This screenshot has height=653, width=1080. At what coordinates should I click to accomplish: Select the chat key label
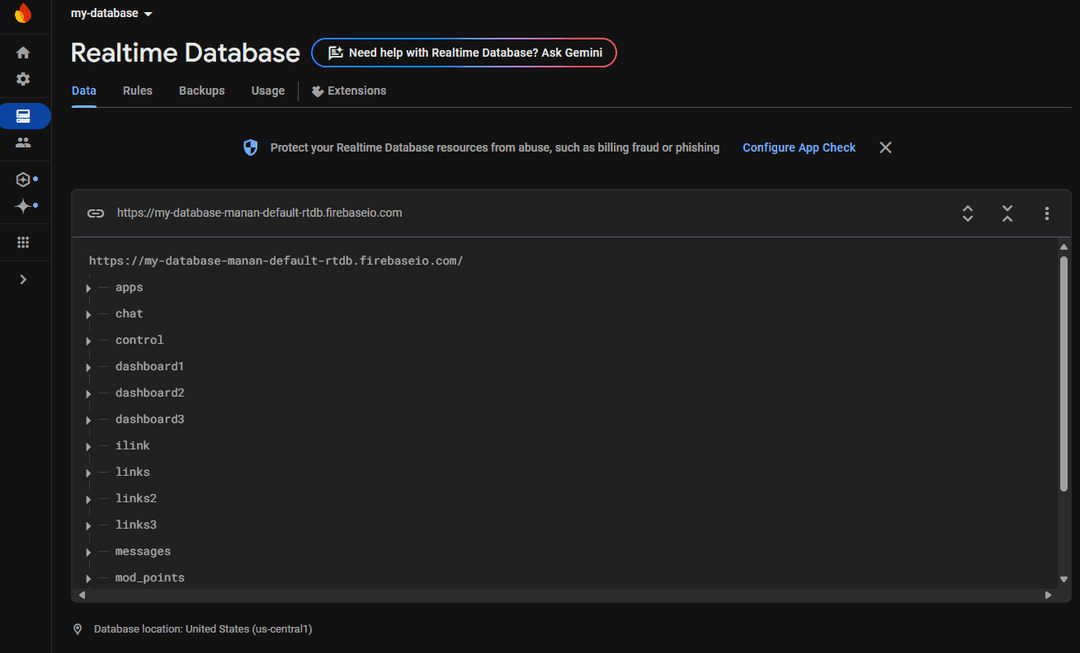129,313
